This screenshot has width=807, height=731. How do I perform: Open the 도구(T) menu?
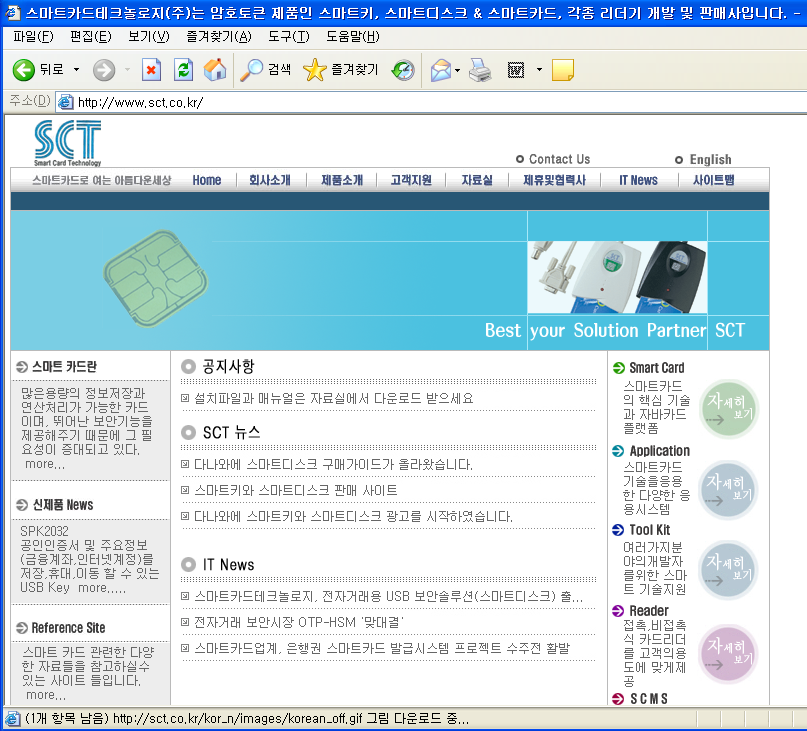[x=289, y=37]
